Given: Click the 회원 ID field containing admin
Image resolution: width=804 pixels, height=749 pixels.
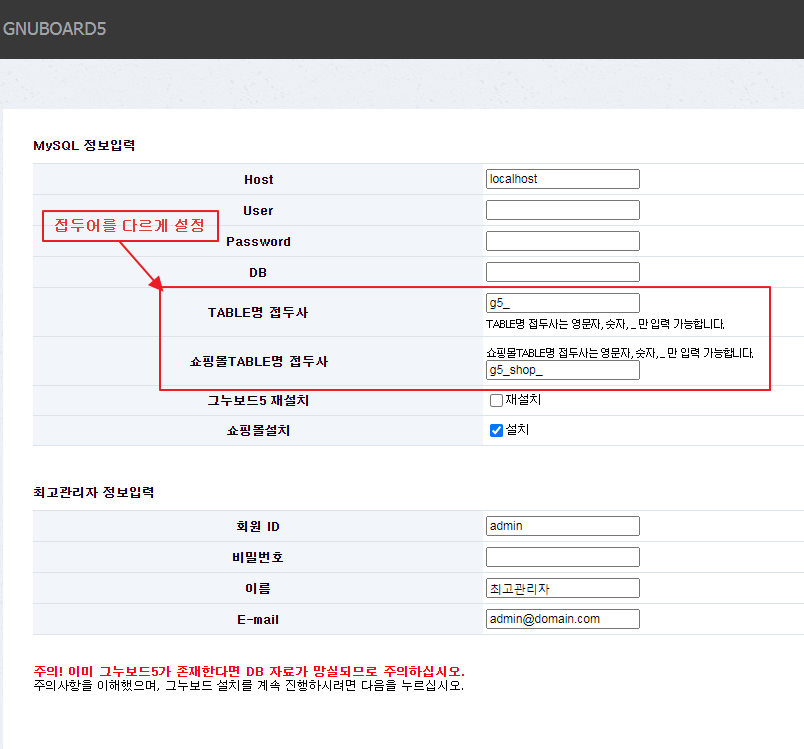Looking at the screenshot, I should click(x=562, y=526).
